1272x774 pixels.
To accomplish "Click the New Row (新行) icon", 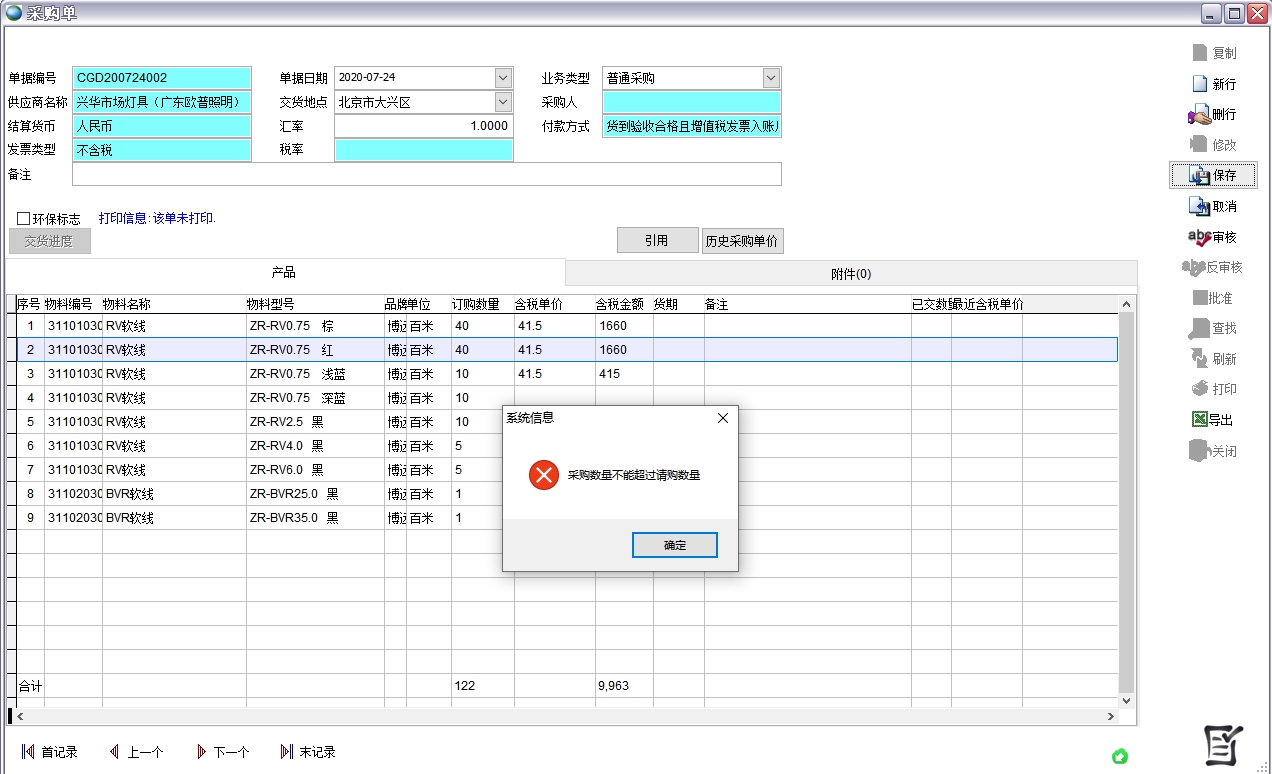I will tap(1200, 84).
